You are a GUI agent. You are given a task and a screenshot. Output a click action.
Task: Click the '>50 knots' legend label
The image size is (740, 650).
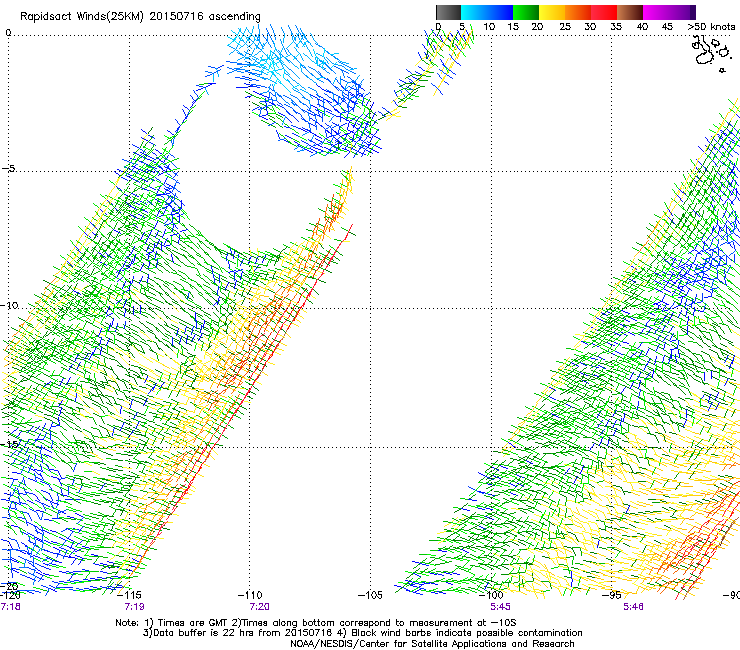pos(711,27)
